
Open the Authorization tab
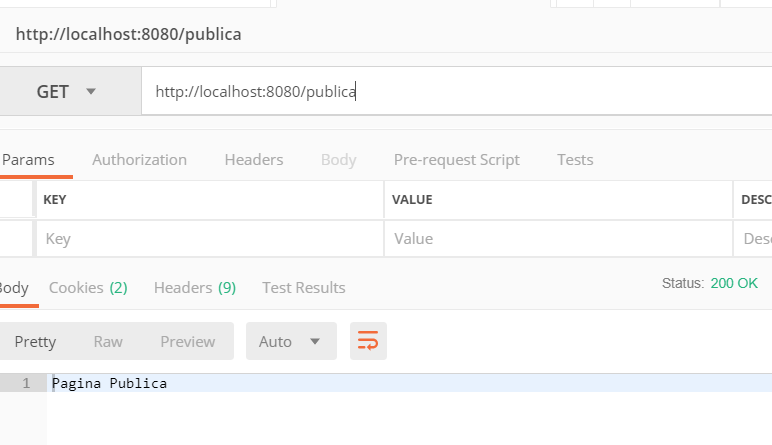tap(139, 159)
